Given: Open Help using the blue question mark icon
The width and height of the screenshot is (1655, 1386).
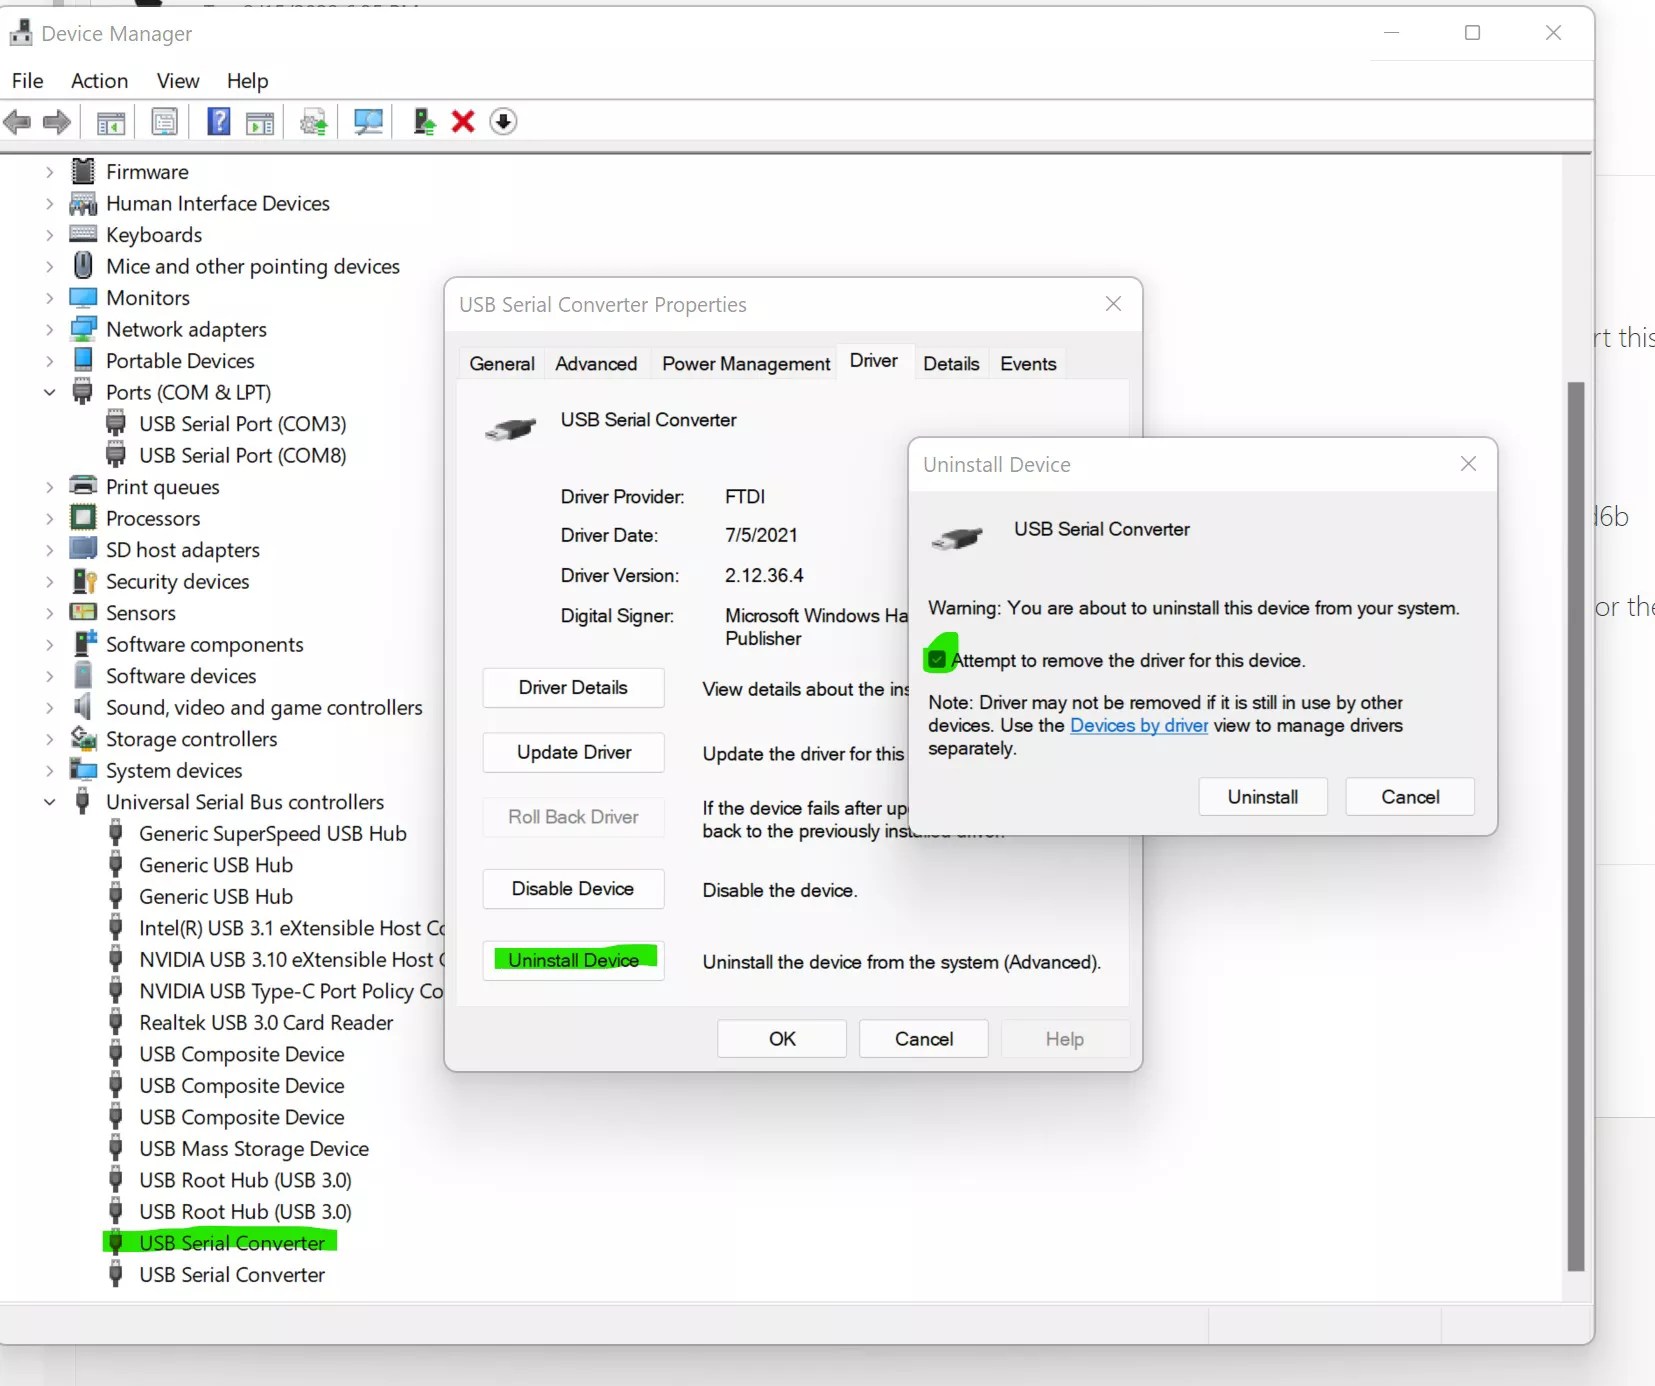Looking at the screenshot, I should (x=217, y=122).
